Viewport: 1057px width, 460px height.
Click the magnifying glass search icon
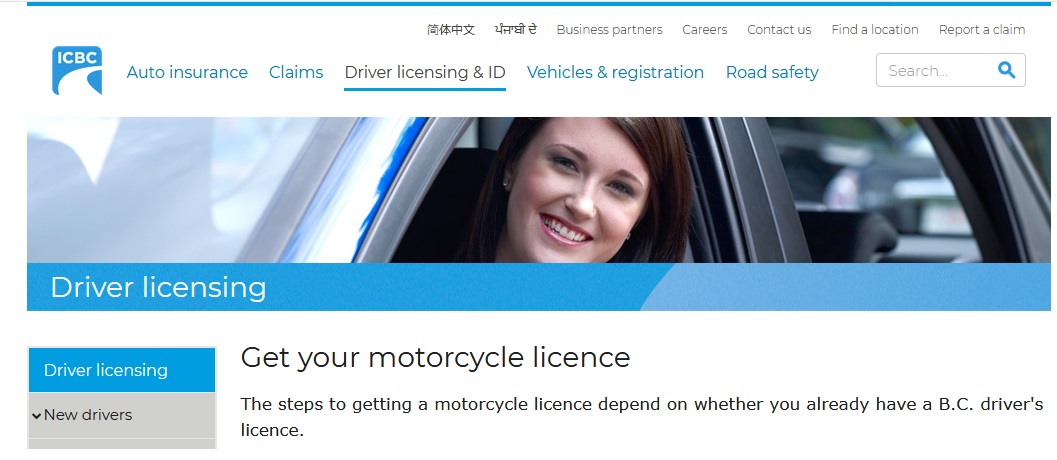coord(1006,70)
